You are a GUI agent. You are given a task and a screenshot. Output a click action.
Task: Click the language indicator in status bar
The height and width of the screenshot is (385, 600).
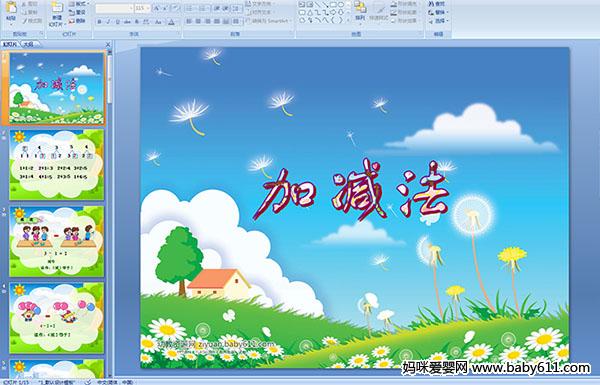tap(114, 382)
